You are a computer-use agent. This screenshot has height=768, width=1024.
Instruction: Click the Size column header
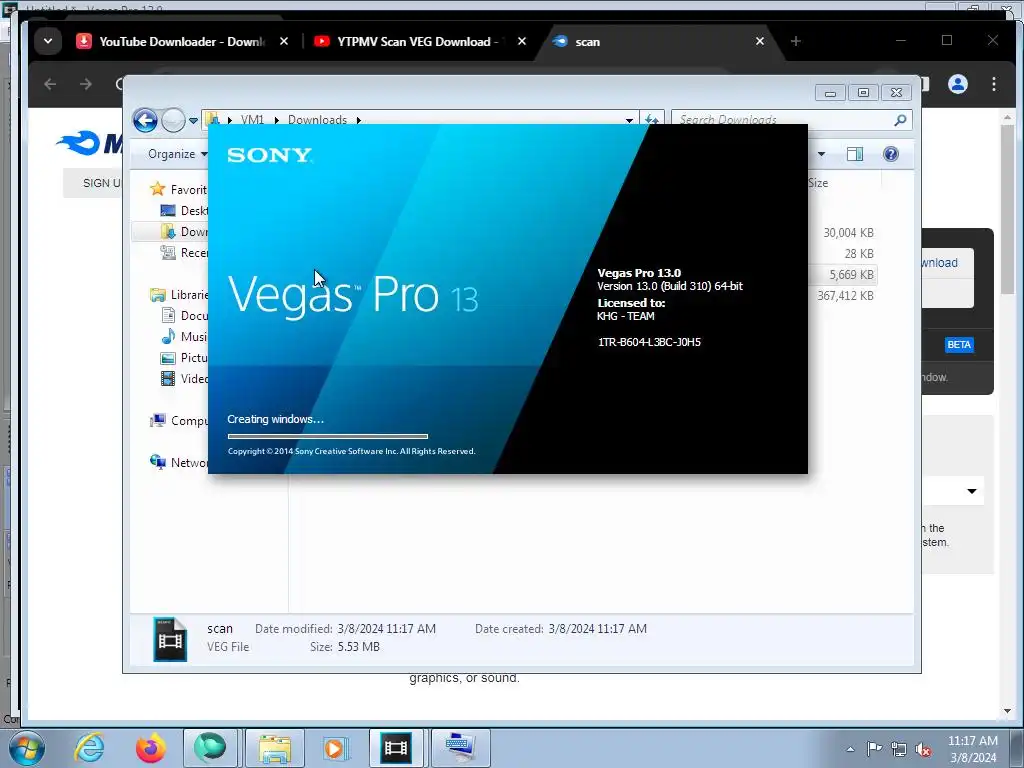tap(842, 183)
